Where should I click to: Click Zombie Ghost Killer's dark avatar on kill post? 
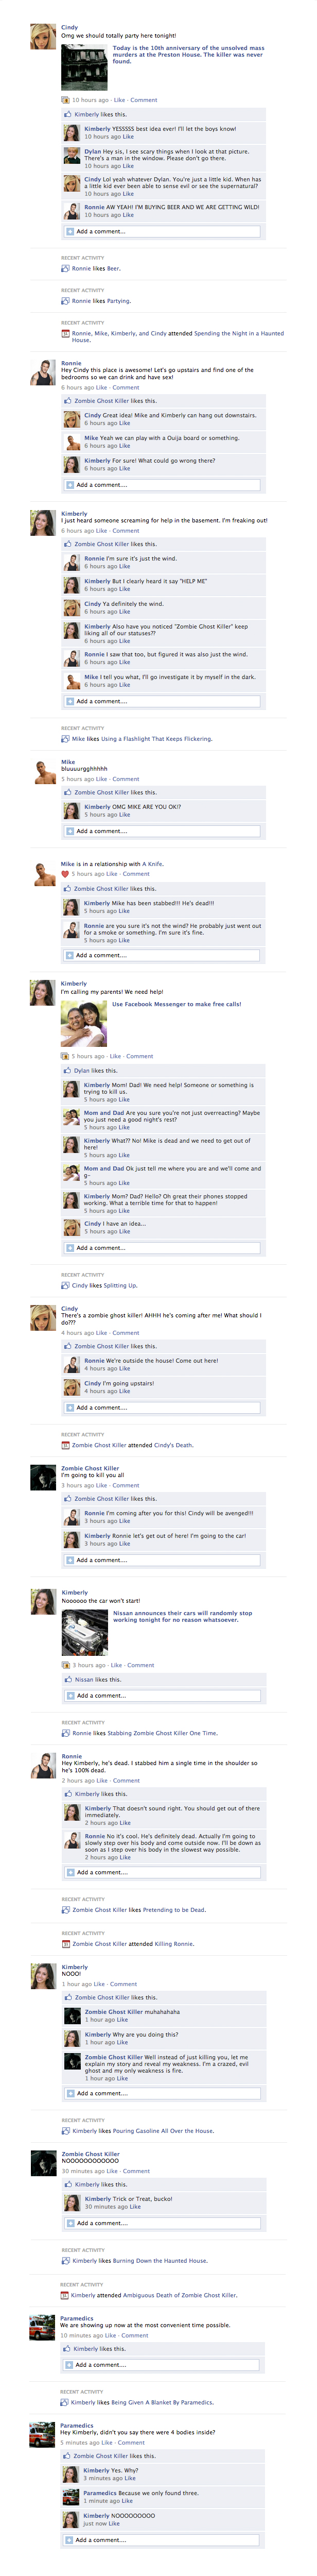pos(43,1478)
